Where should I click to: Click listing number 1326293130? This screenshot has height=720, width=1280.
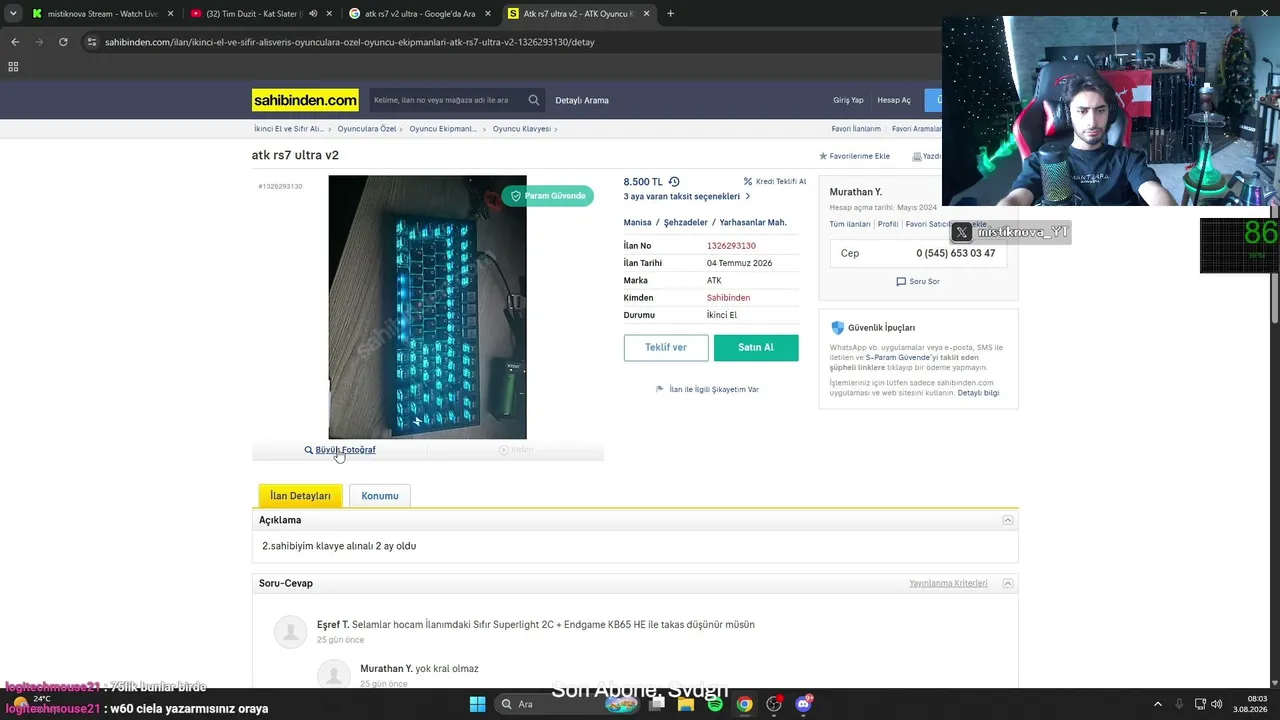731,246
